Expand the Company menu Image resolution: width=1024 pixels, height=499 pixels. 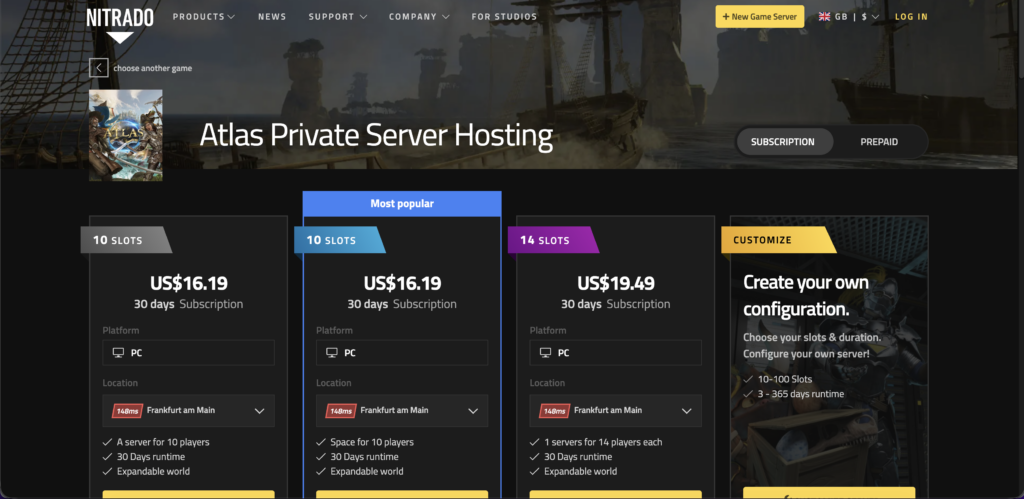418,17
